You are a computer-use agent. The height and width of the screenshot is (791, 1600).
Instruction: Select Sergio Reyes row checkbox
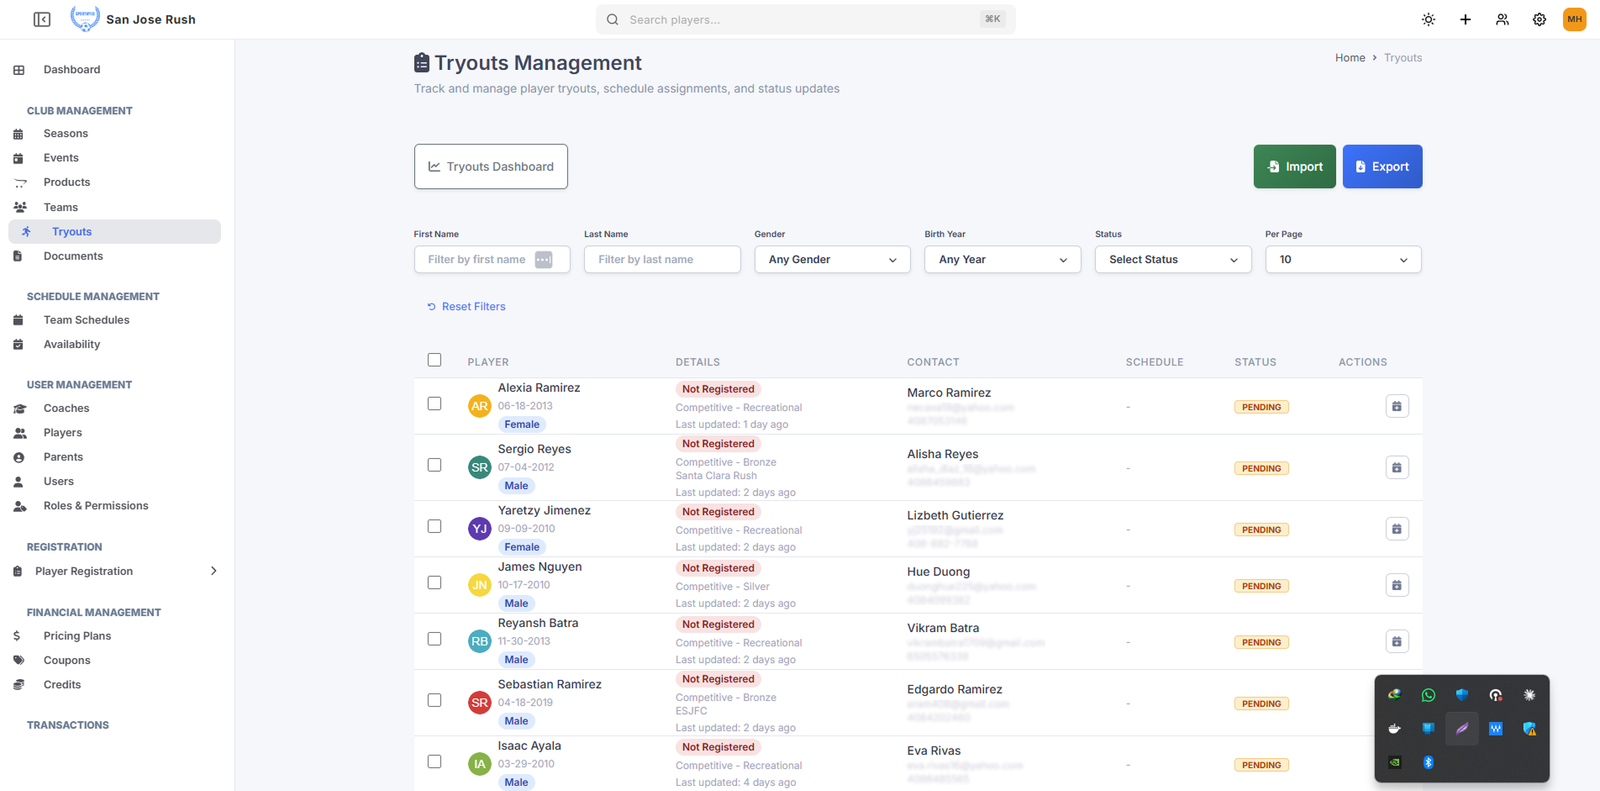(x=434, y=465)
